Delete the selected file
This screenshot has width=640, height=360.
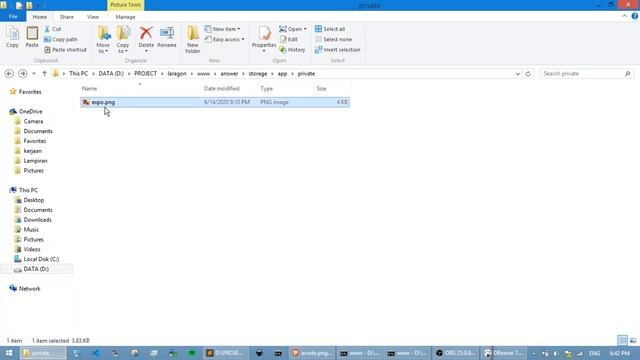(146, 40)
